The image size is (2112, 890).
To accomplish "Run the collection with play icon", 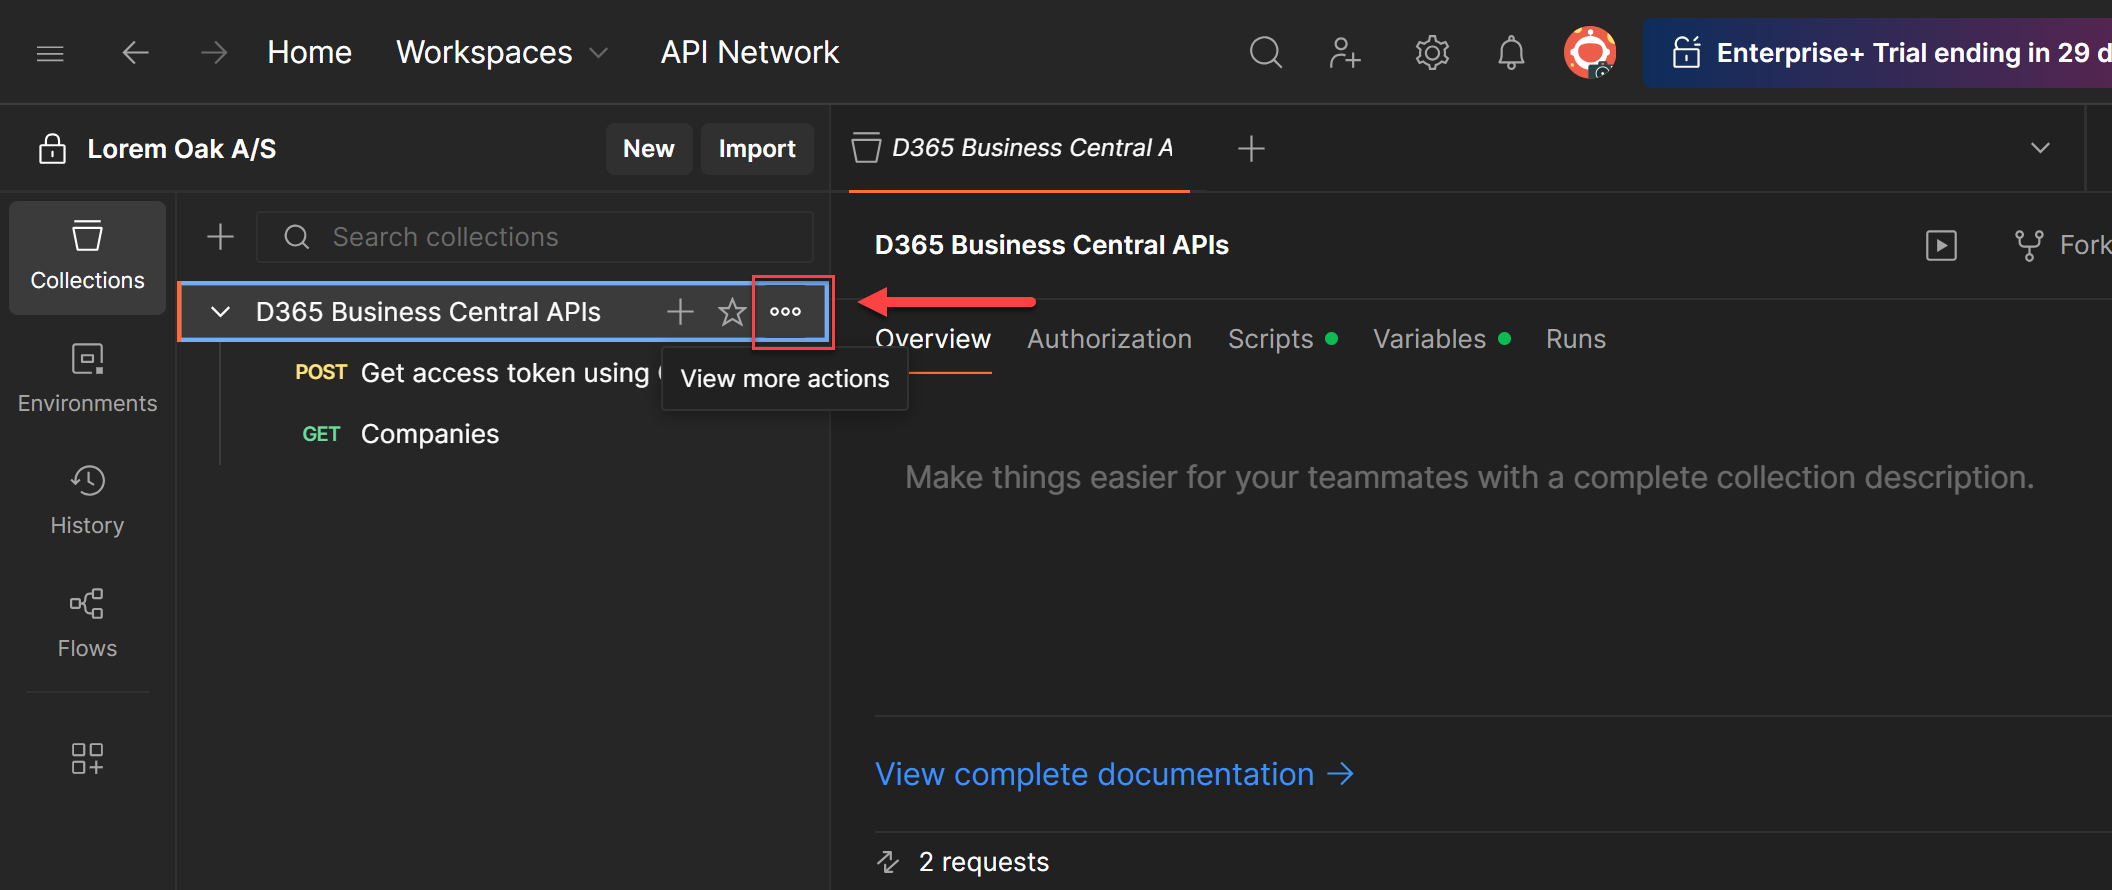I will coord(1941,245).
